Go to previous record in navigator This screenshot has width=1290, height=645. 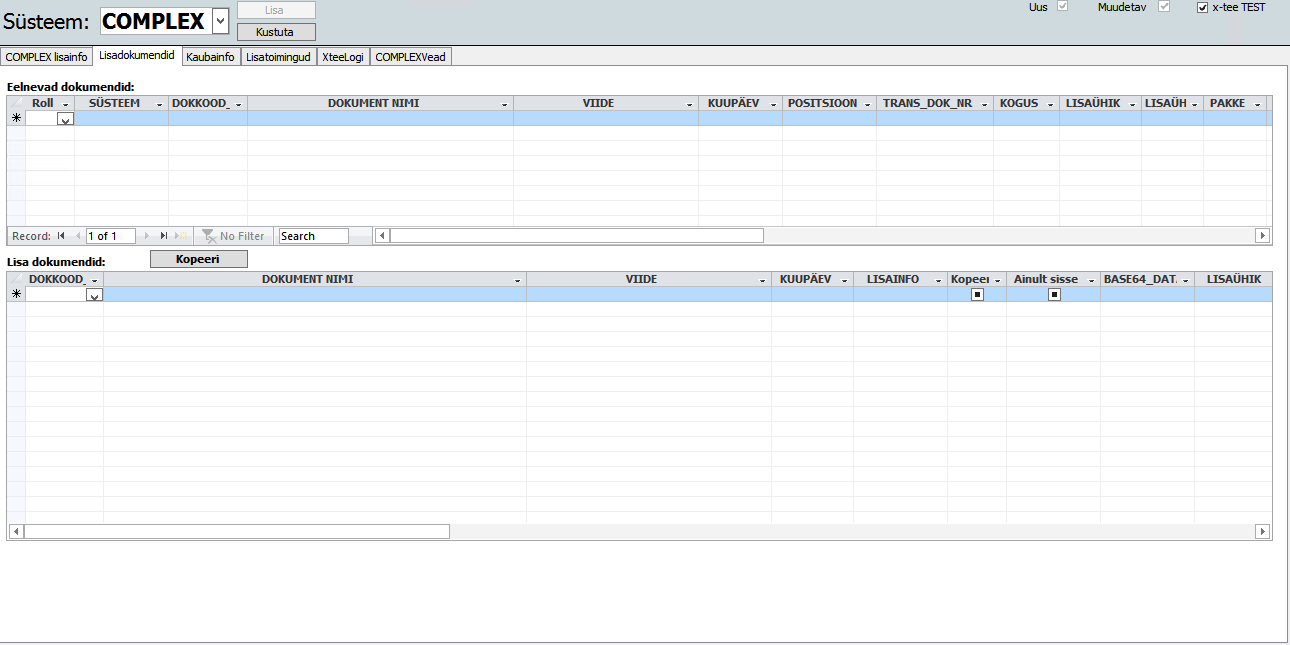click(76, 236)
